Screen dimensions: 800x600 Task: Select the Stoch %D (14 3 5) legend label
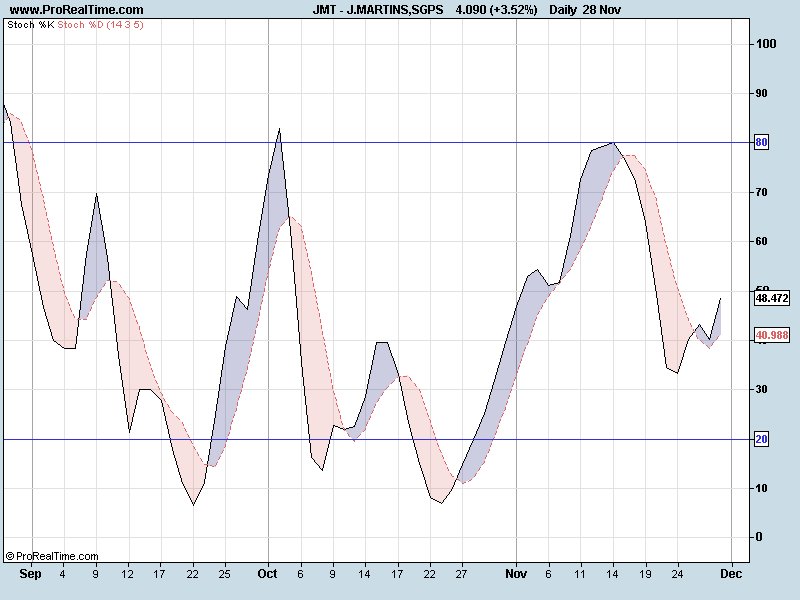101,24
